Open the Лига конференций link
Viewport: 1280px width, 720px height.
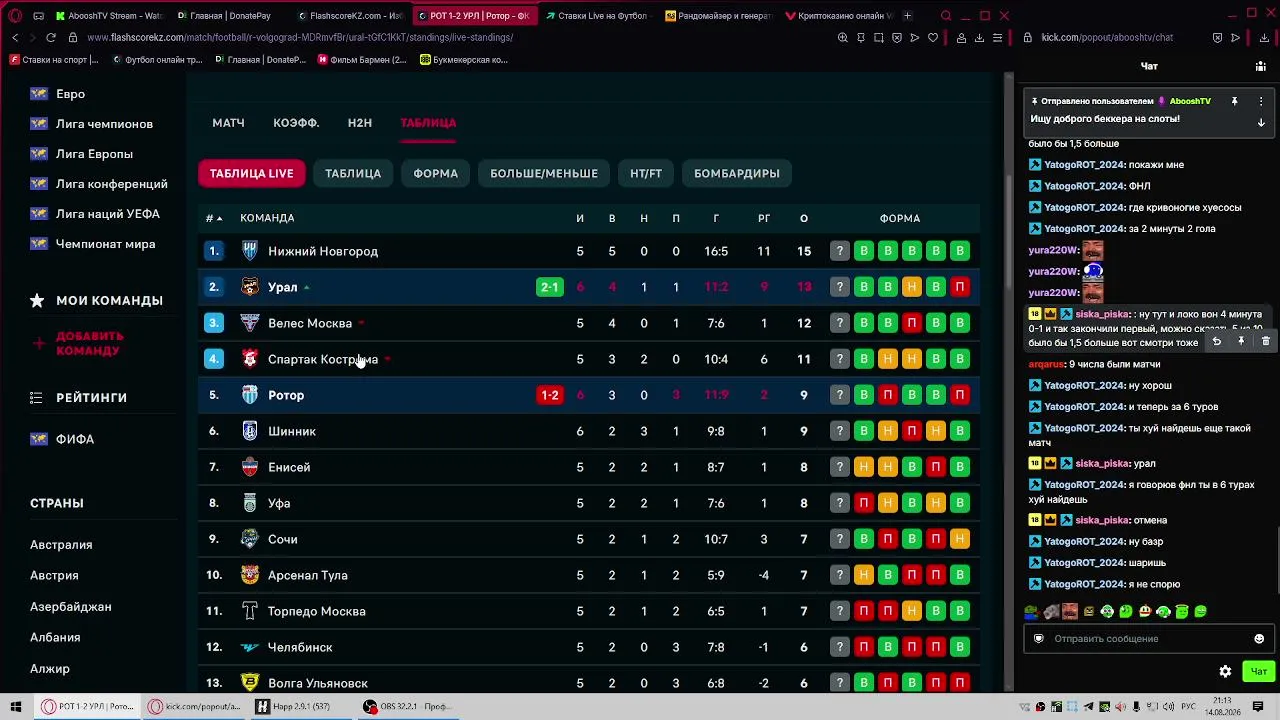(x=112, y=184)
